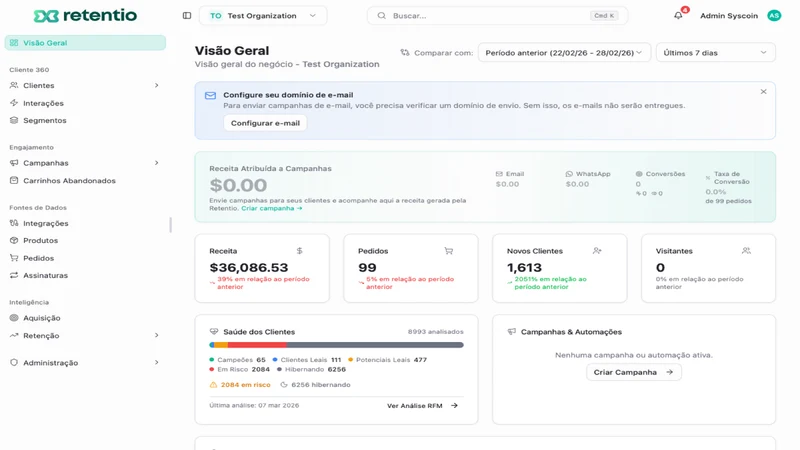
Task: Click the search magnifier icon
Action: [x=381, y=16]
